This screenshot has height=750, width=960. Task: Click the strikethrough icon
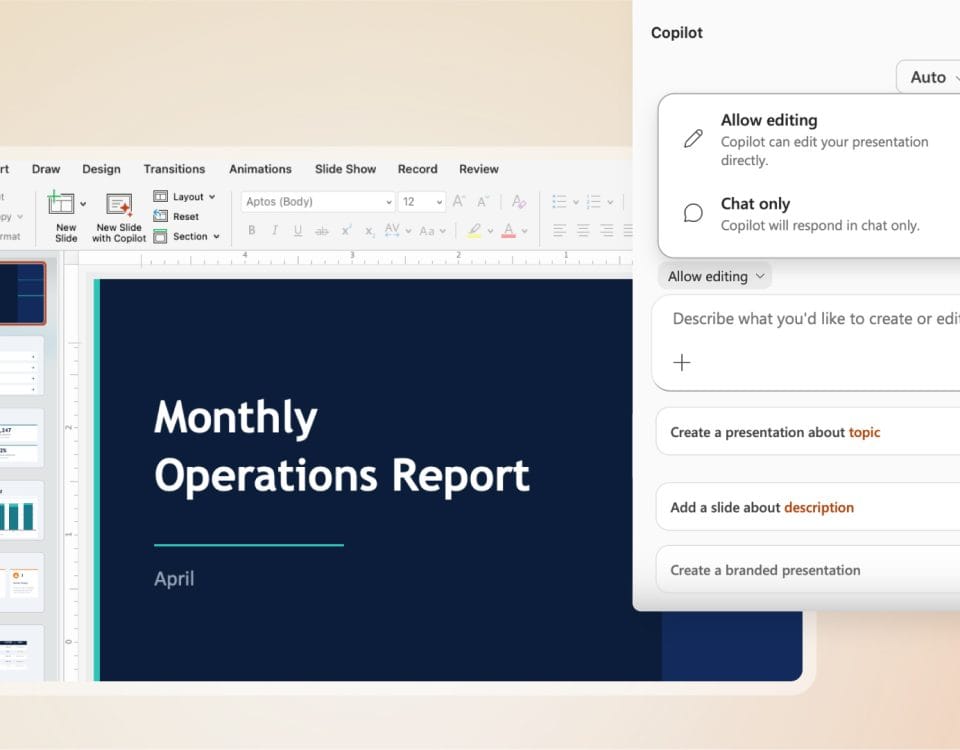(321, 231)
